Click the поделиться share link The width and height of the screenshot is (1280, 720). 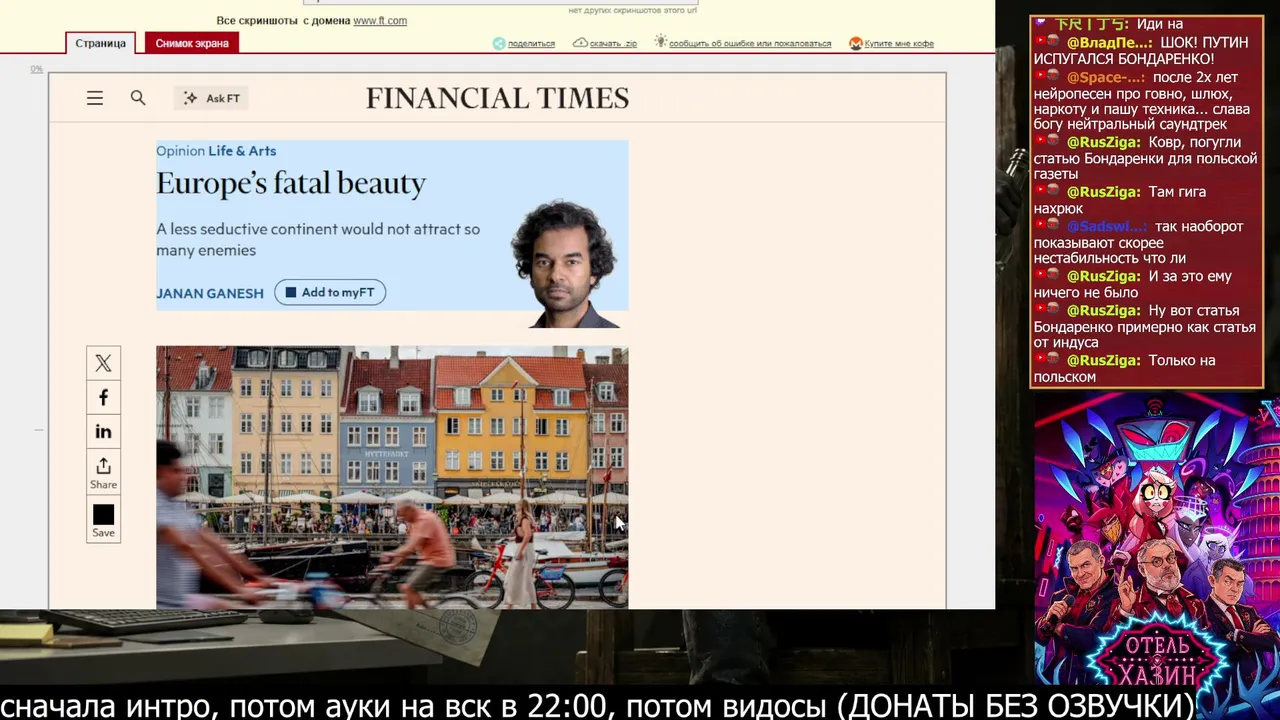531,44
